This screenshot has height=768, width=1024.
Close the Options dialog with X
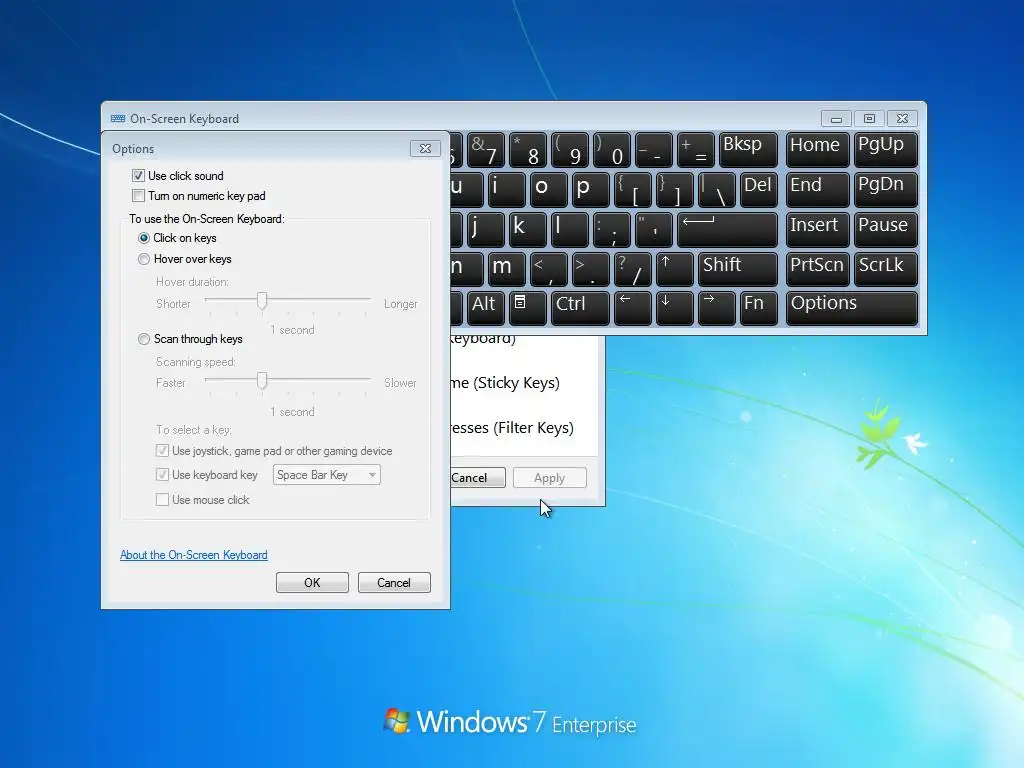(425, 149)
